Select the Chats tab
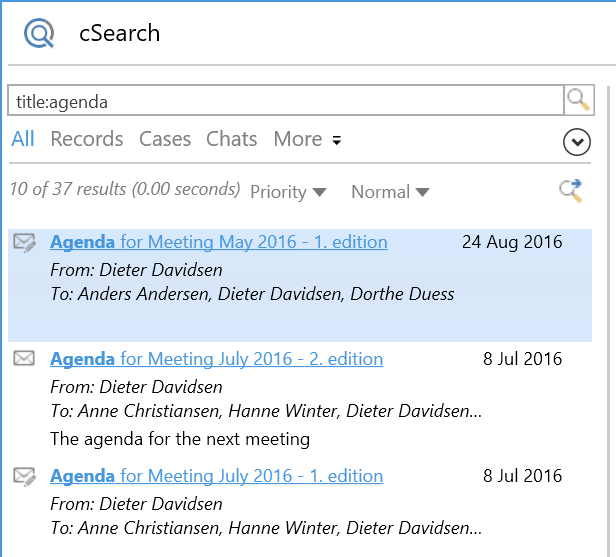Viewport: 616px width, 557px height. pos(231,139)
